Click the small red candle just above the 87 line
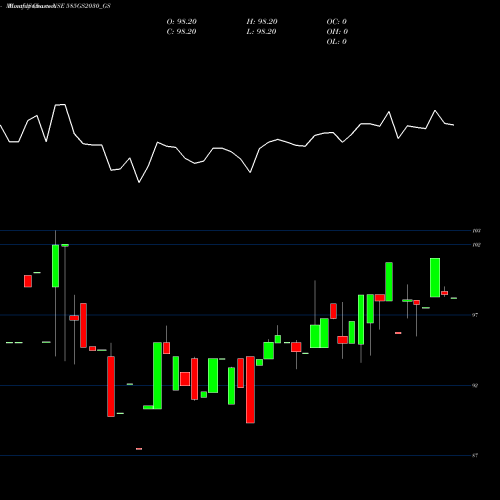Screen dimensions: 500x500 click(x=139, y=449)
